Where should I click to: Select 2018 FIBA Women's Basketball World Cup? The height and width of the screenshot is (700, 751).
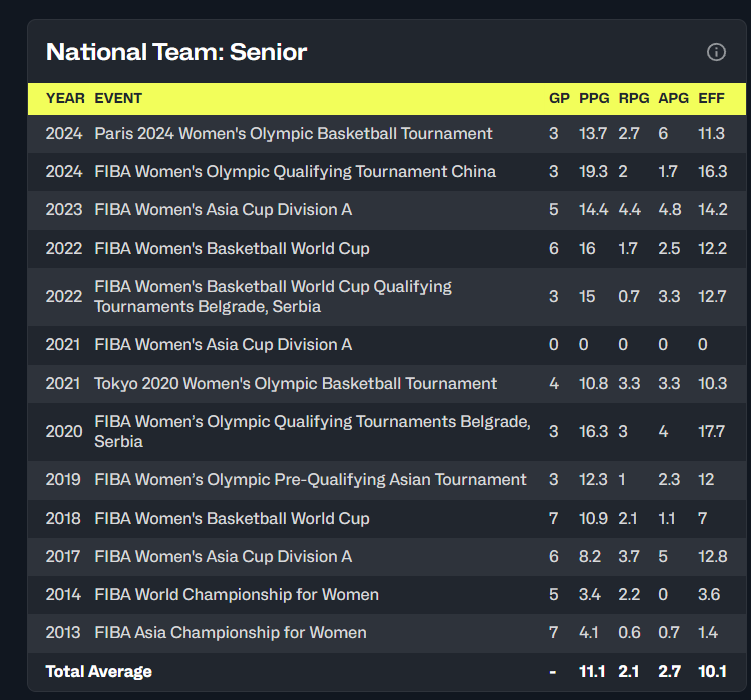231,518
